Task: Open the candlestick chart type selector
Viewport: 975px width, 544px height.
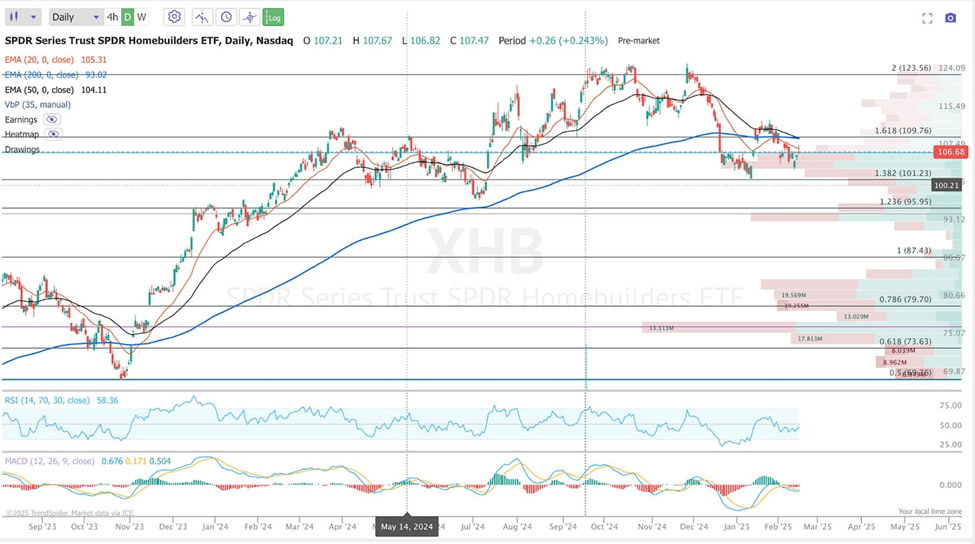Action: [x=23, y=17]
